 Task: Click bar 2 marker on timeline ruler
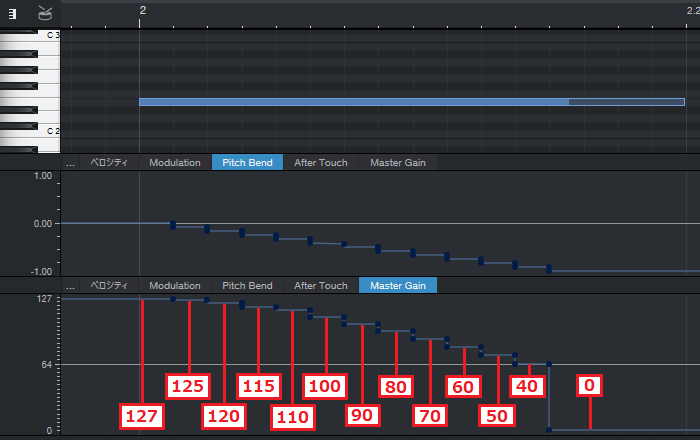pyautogui.click(x=142, y=9)
